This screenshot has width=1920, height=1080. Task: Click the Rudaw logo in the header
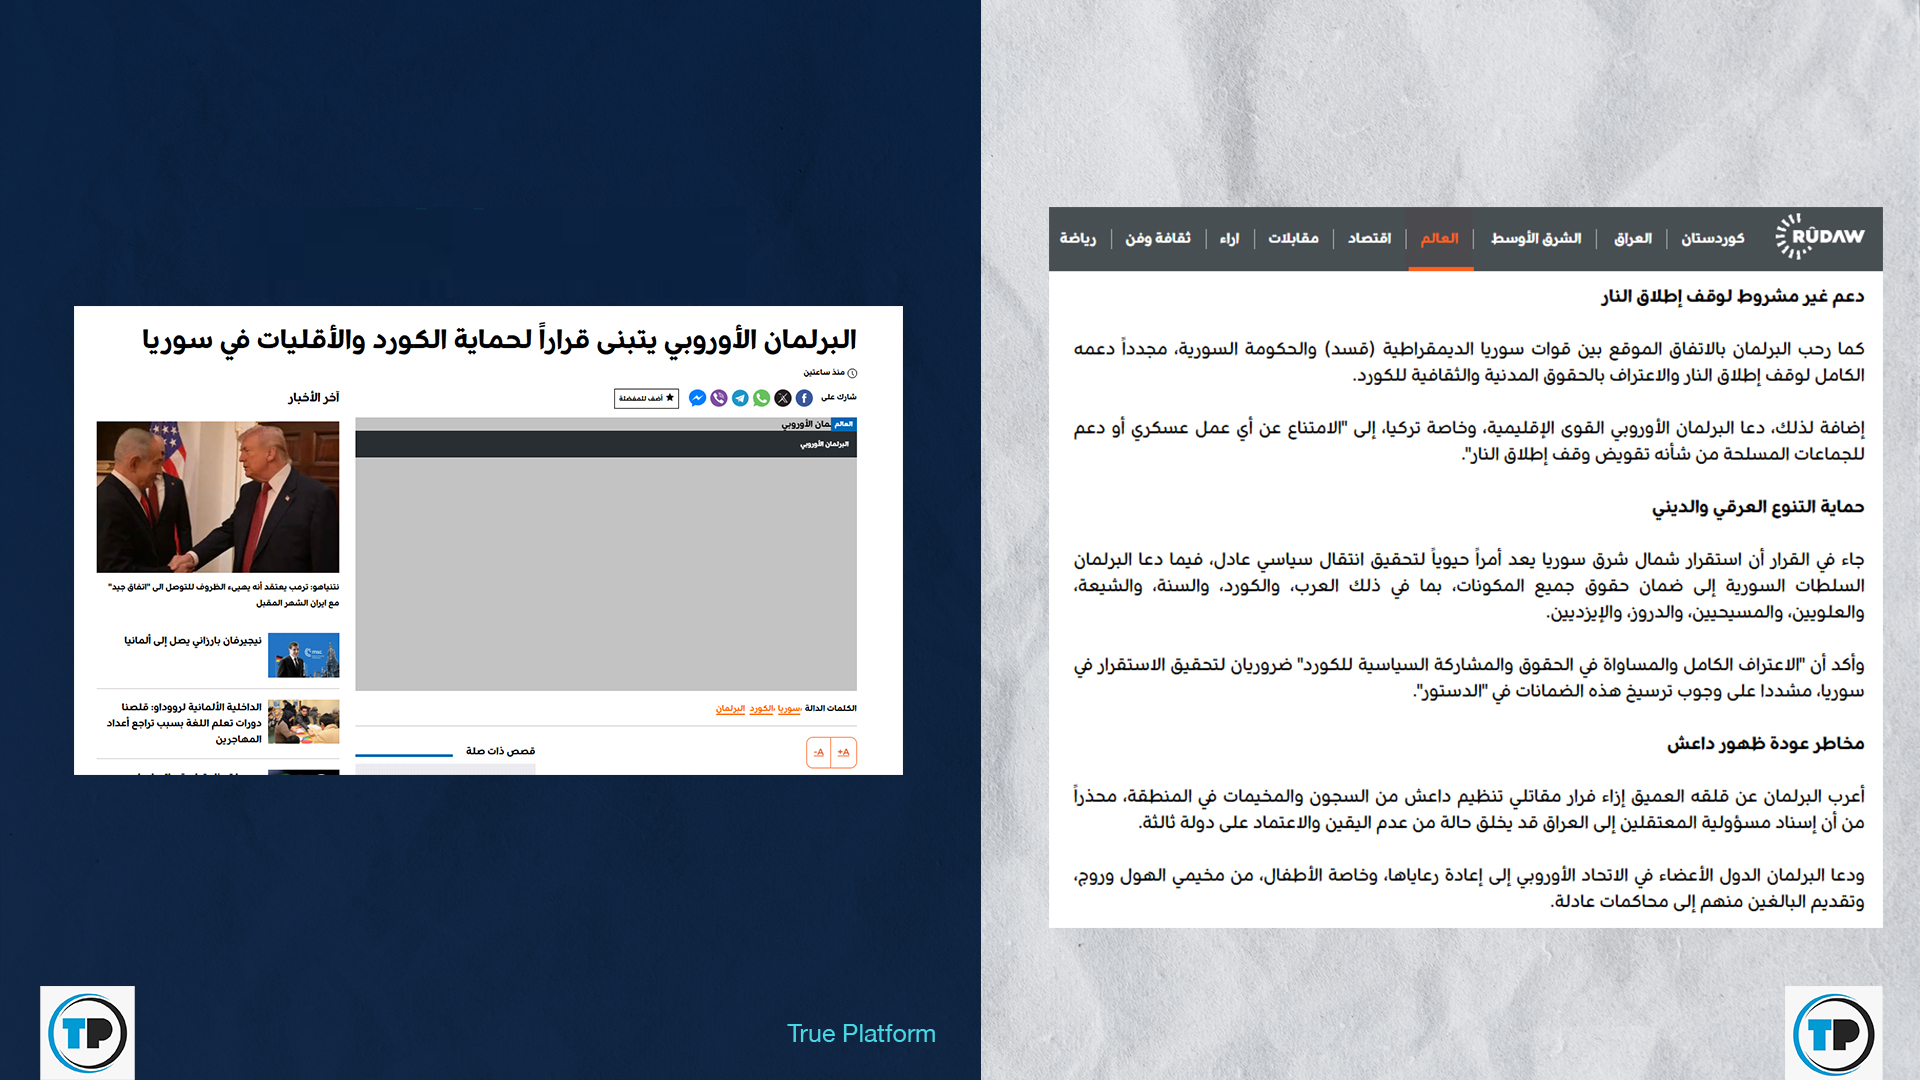point(1819,237)
